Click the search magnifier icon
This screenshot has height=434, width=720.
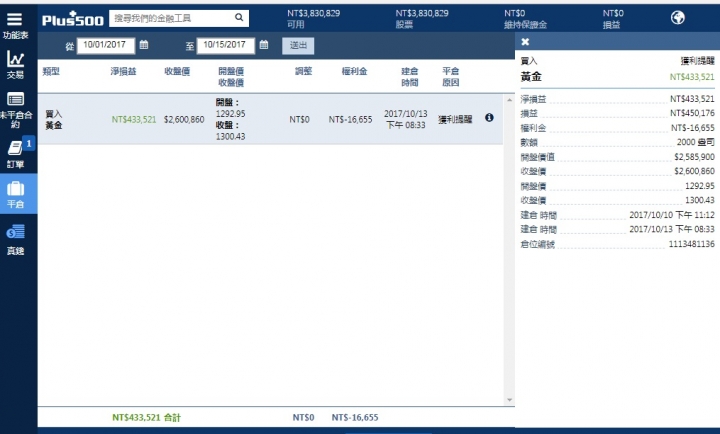coord(239,17)
